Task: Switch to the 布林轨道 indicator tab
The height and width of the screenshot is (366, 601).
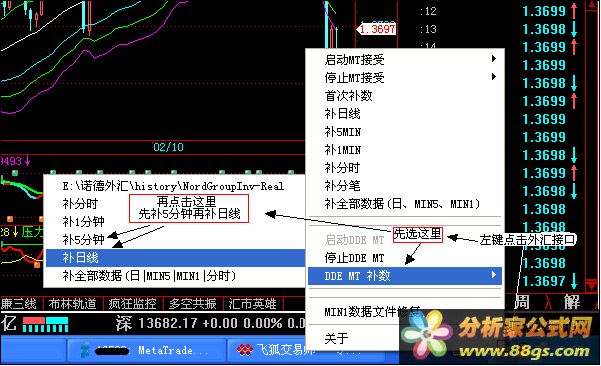Action: [x=73, y=304]
